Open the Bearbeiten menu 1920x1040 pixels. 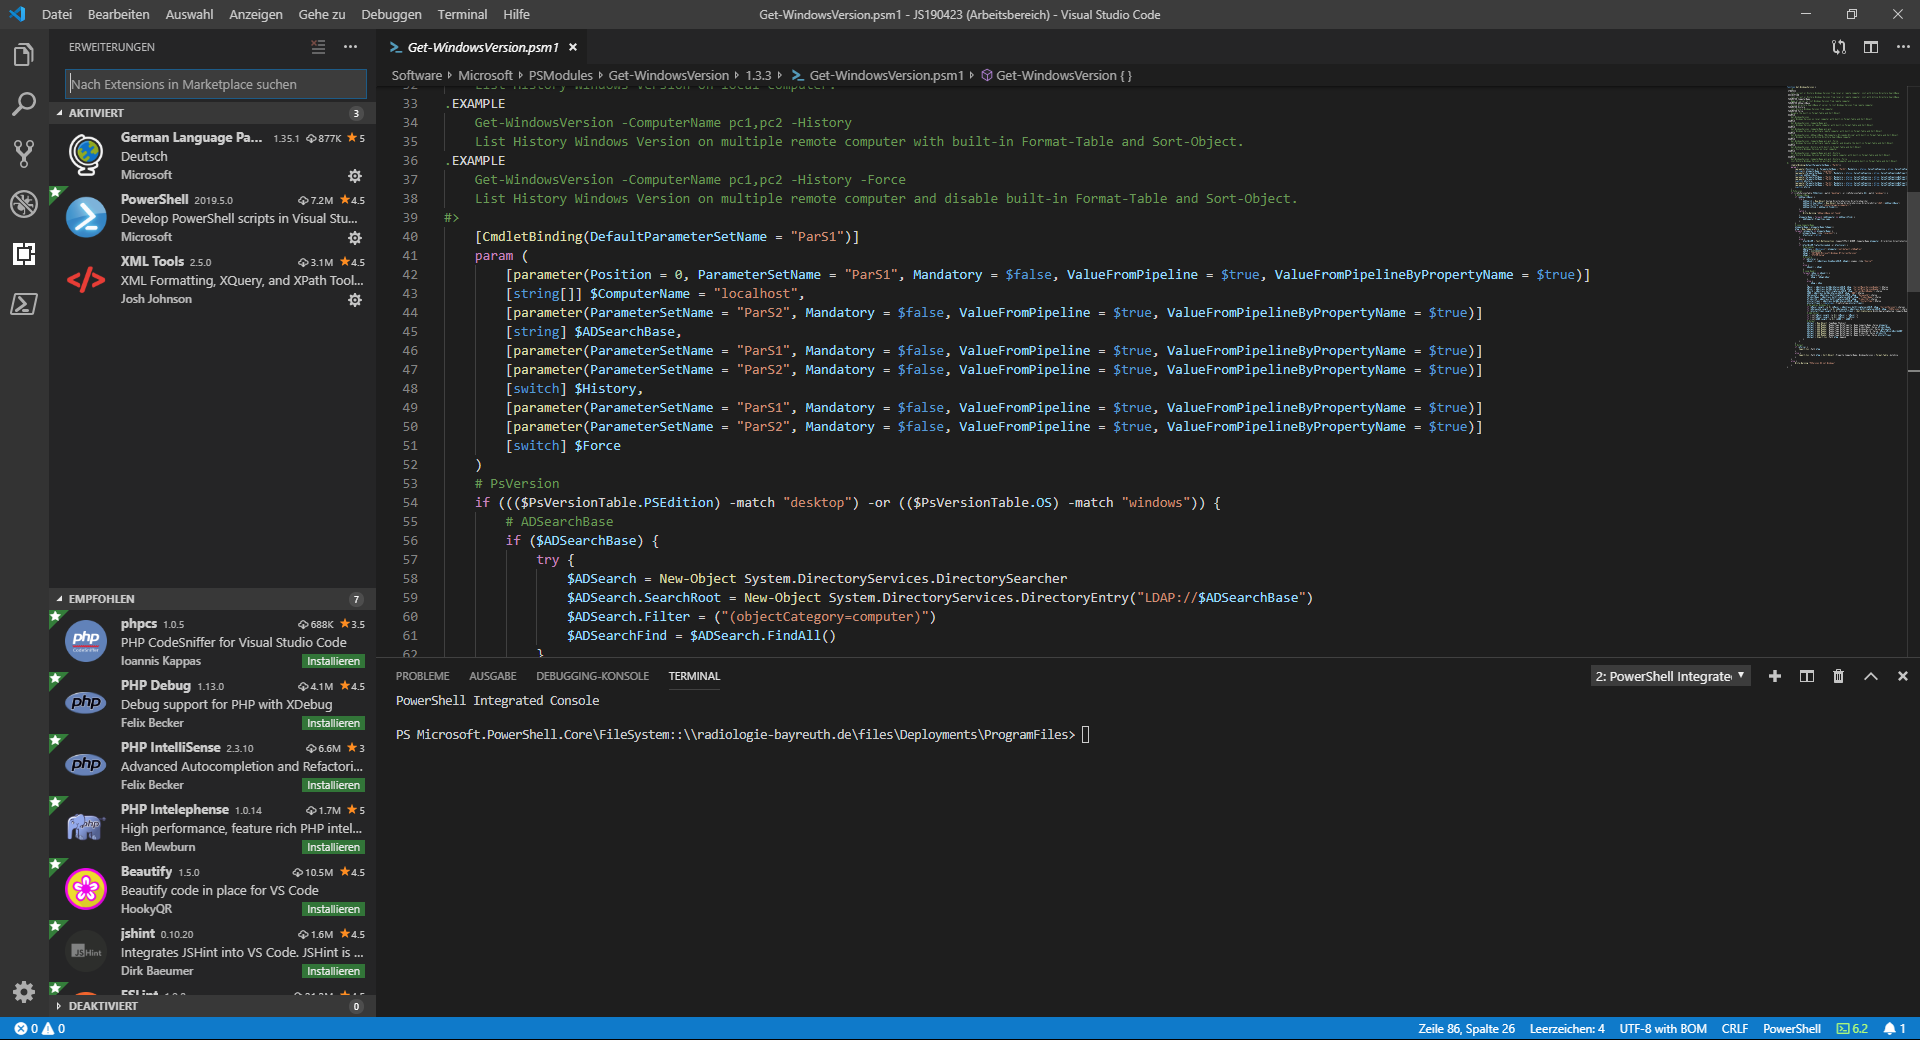click(118, 14)
